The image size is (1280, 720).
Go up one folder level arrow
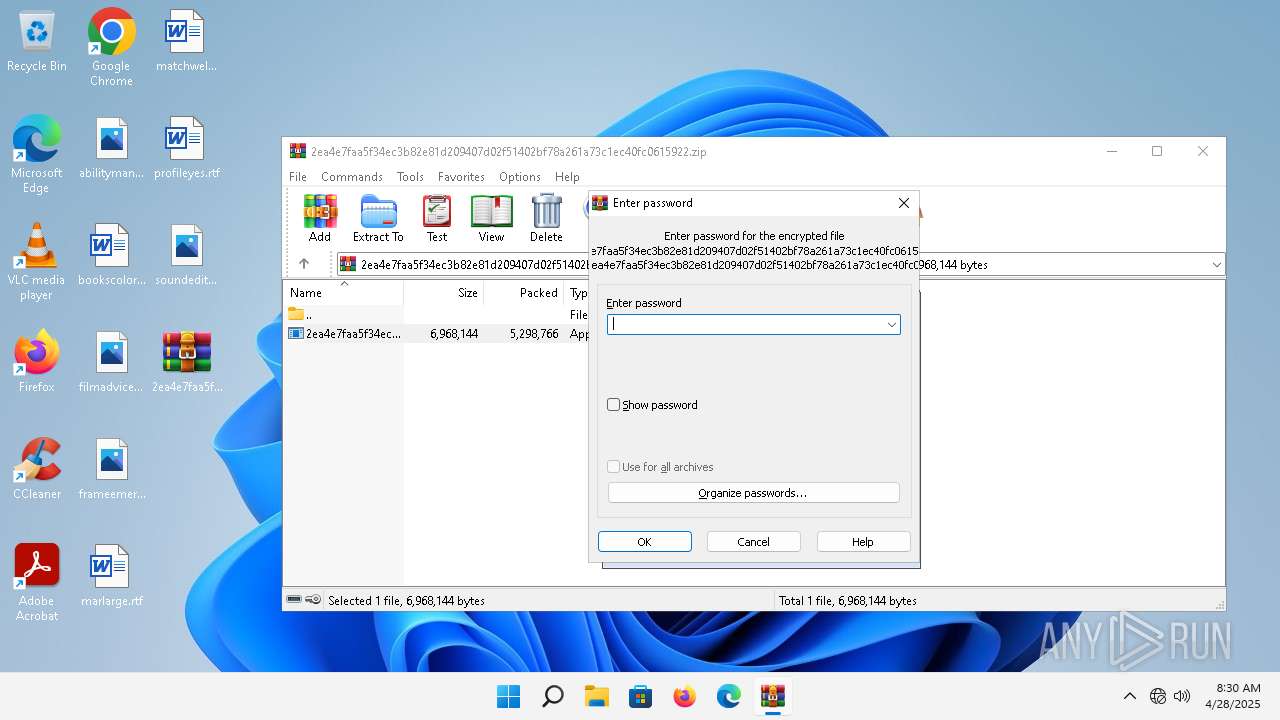click(304, 264)
